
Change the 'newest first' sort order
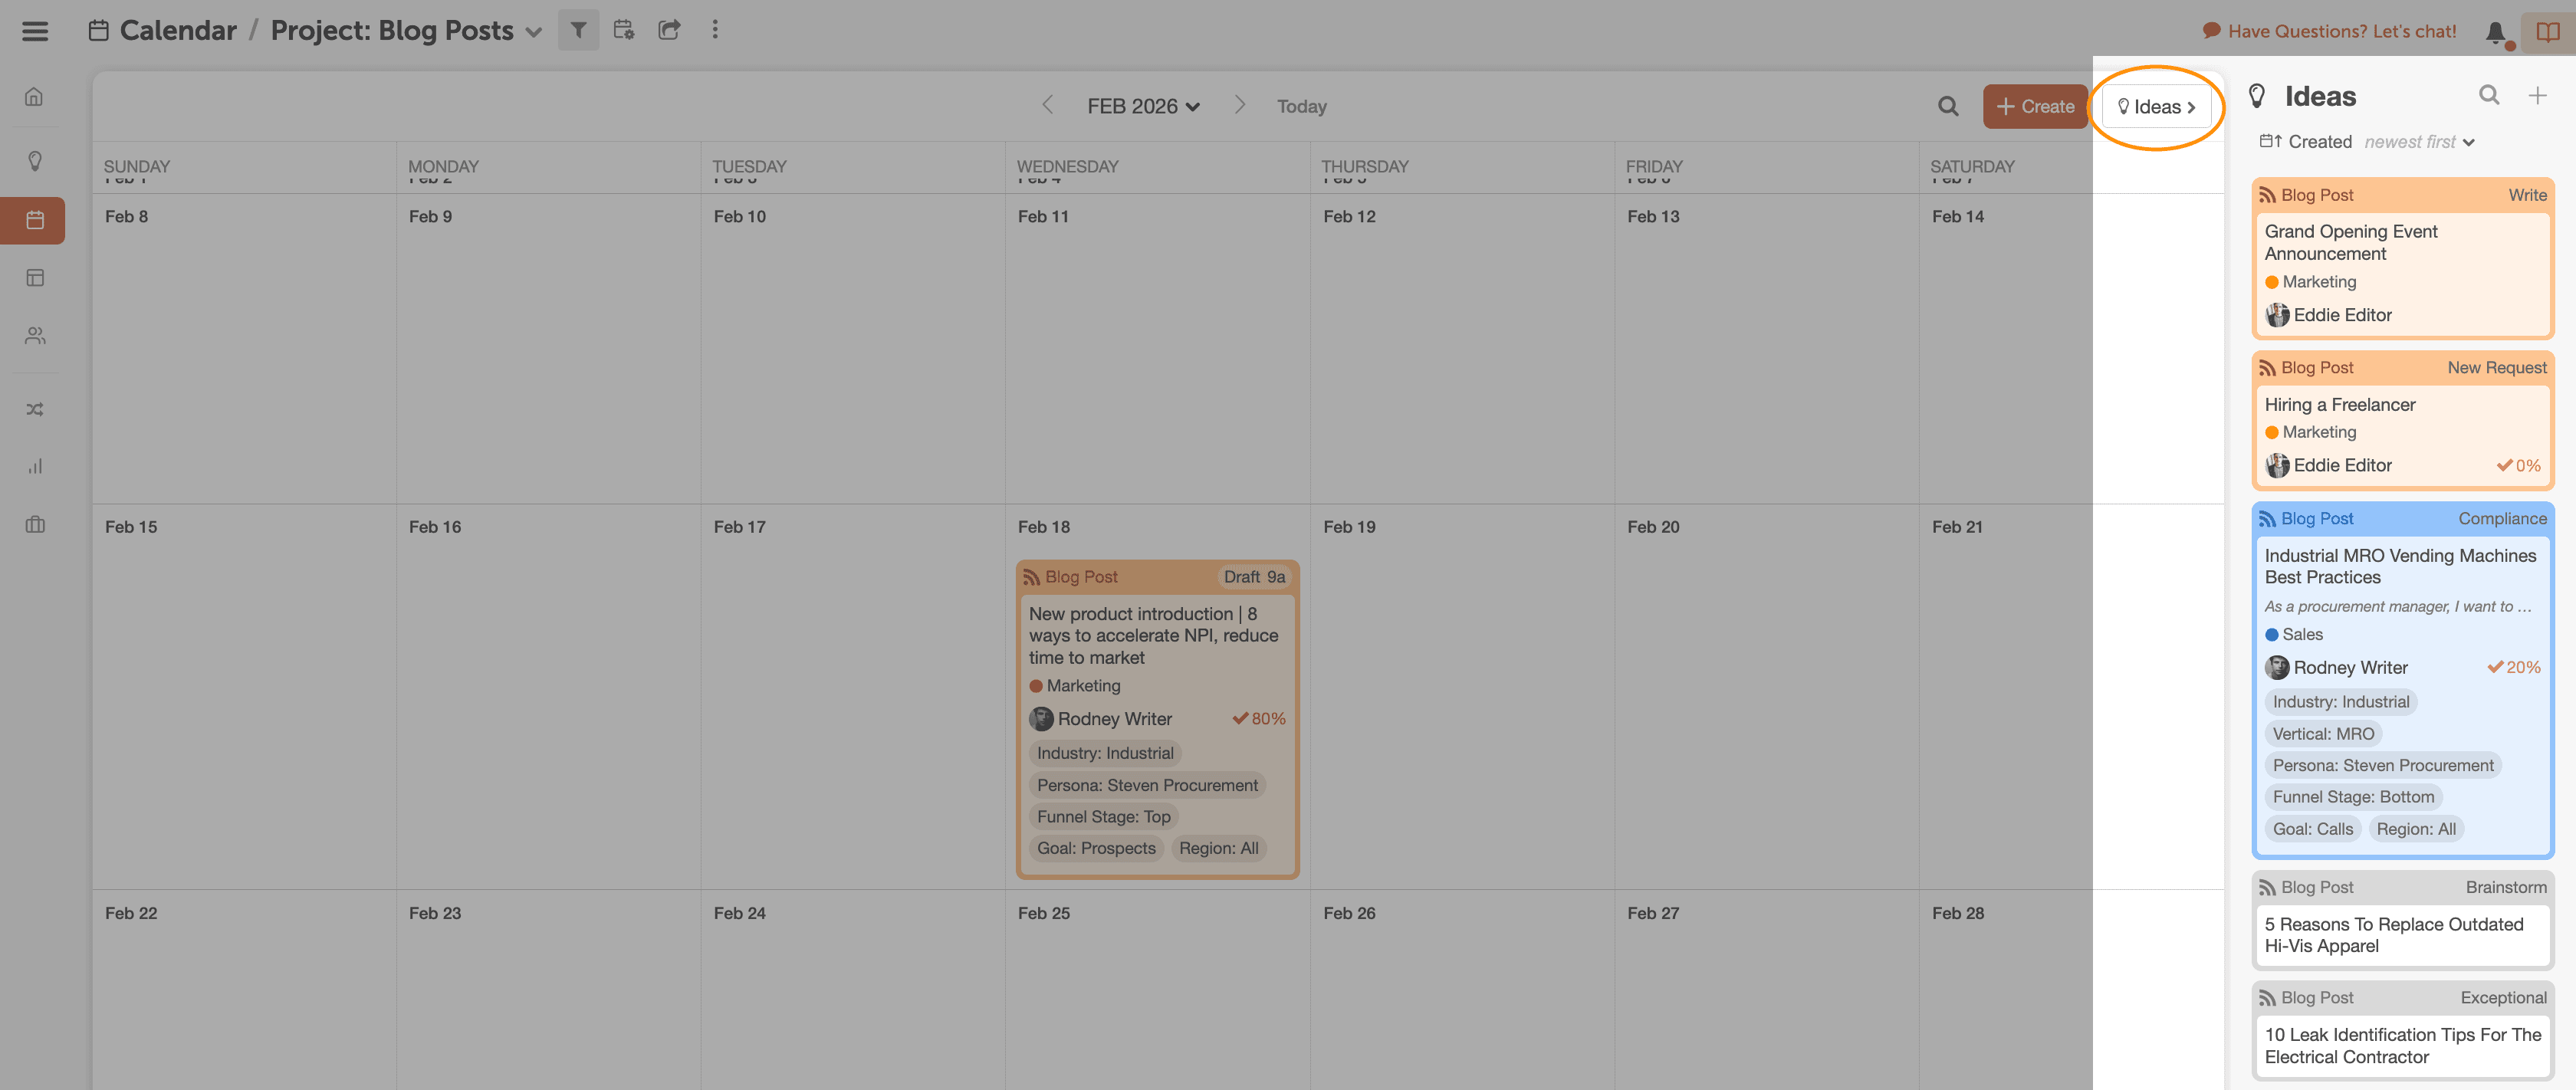(x=2418, y=142)
